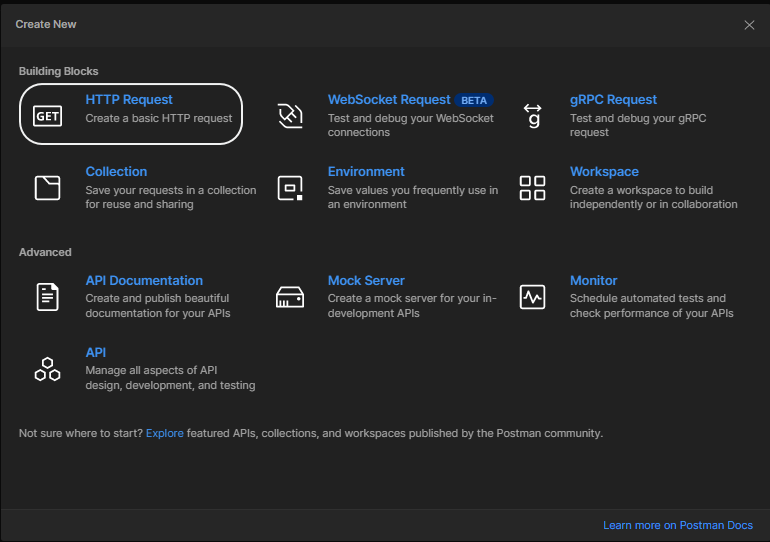
Task: Click the WebSocket Request plug icon
Action: 290,116
